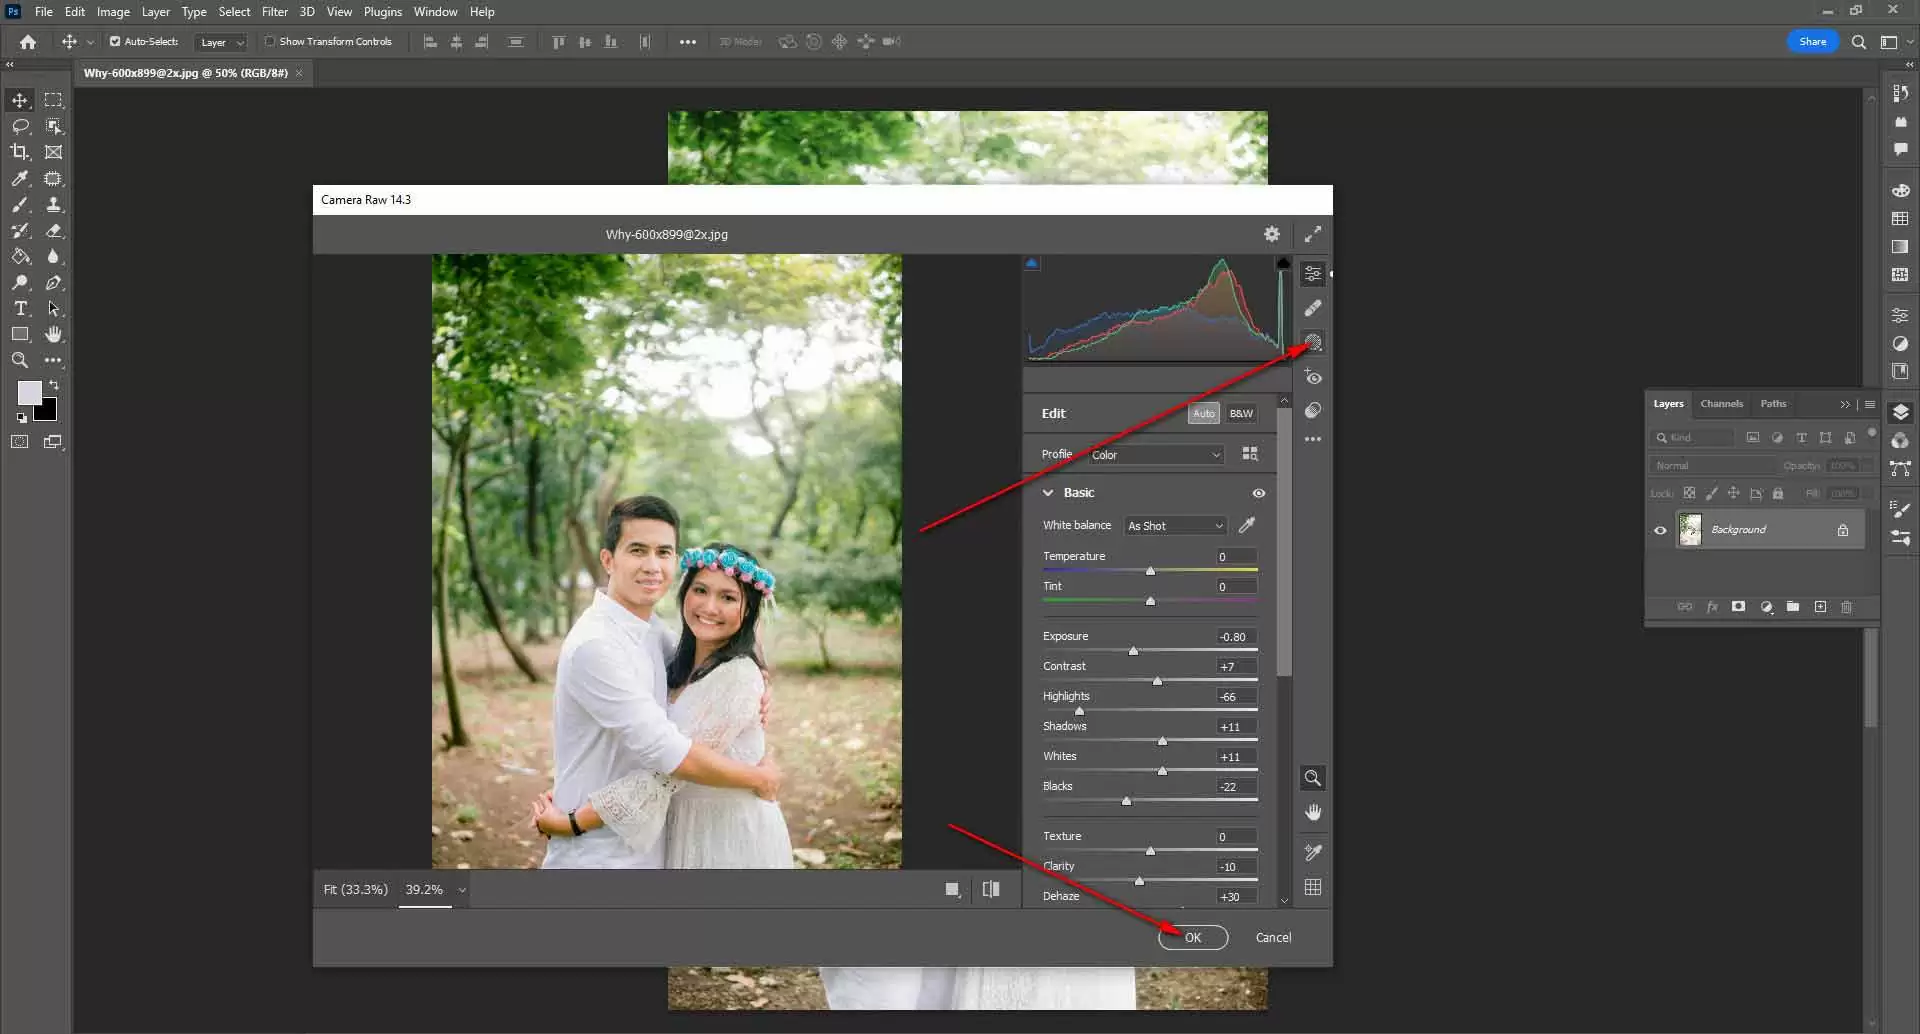This screenshot has height=1034, width=1920.
Task: Select the Eyedropper tool in left toolbar
Action: 20,178
